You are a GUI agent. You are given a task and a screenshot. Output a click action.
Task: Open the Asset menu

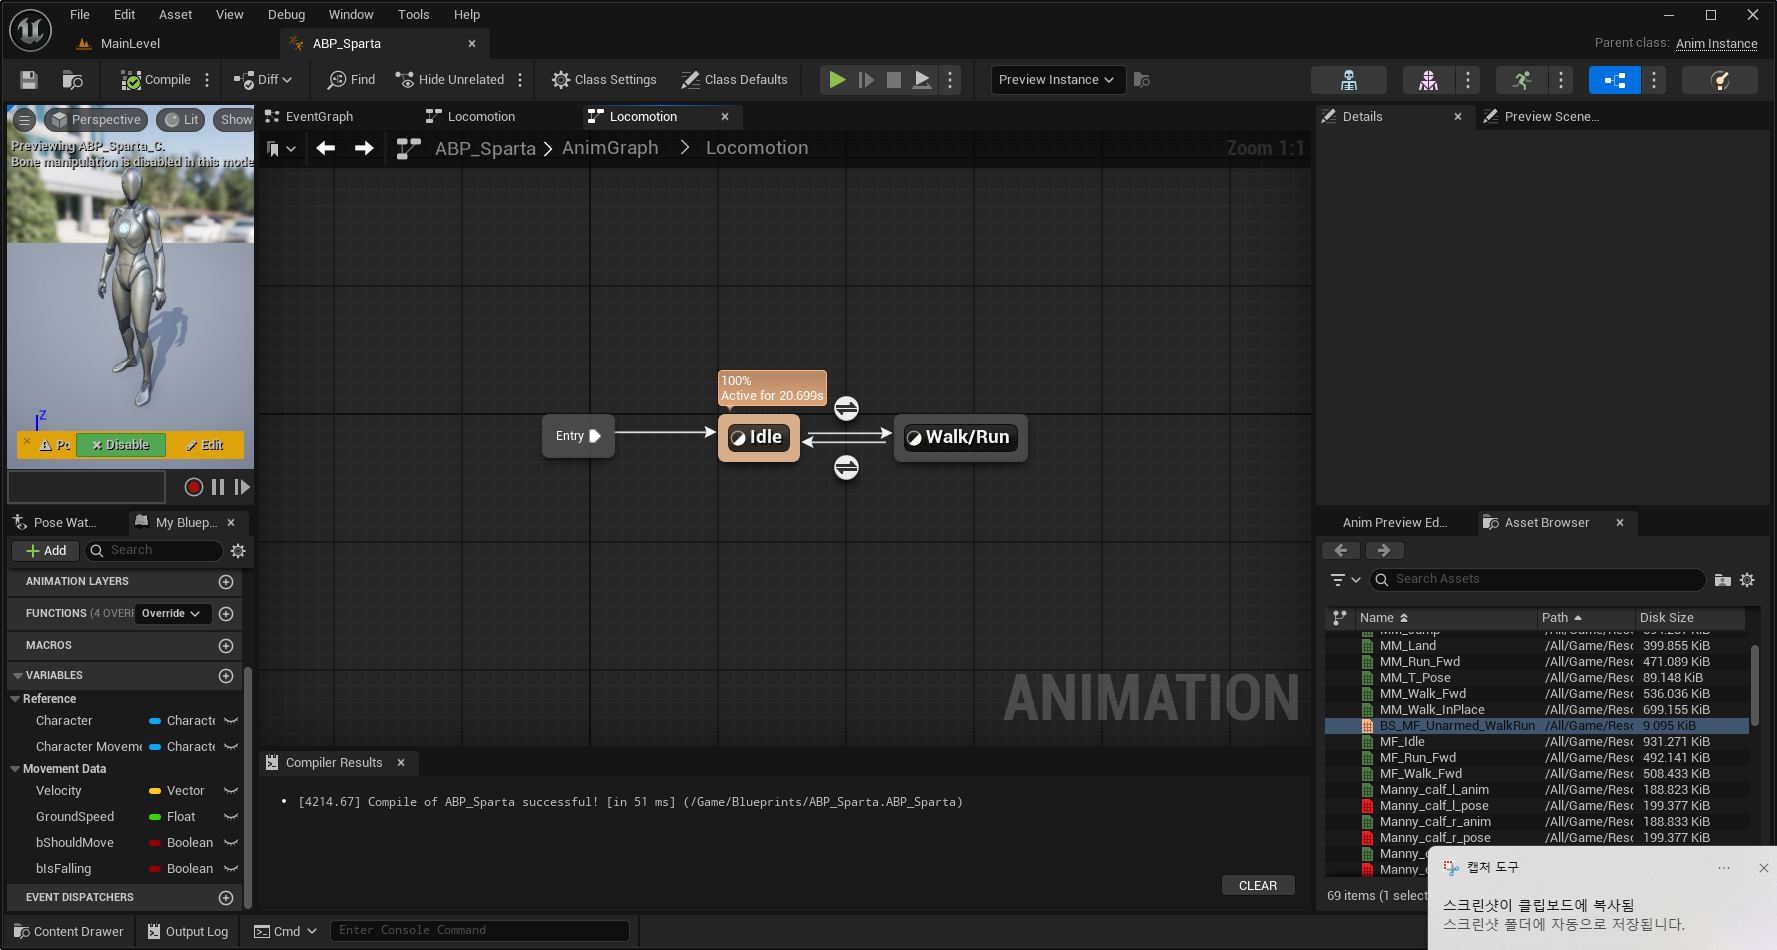[x=175, y=15]
